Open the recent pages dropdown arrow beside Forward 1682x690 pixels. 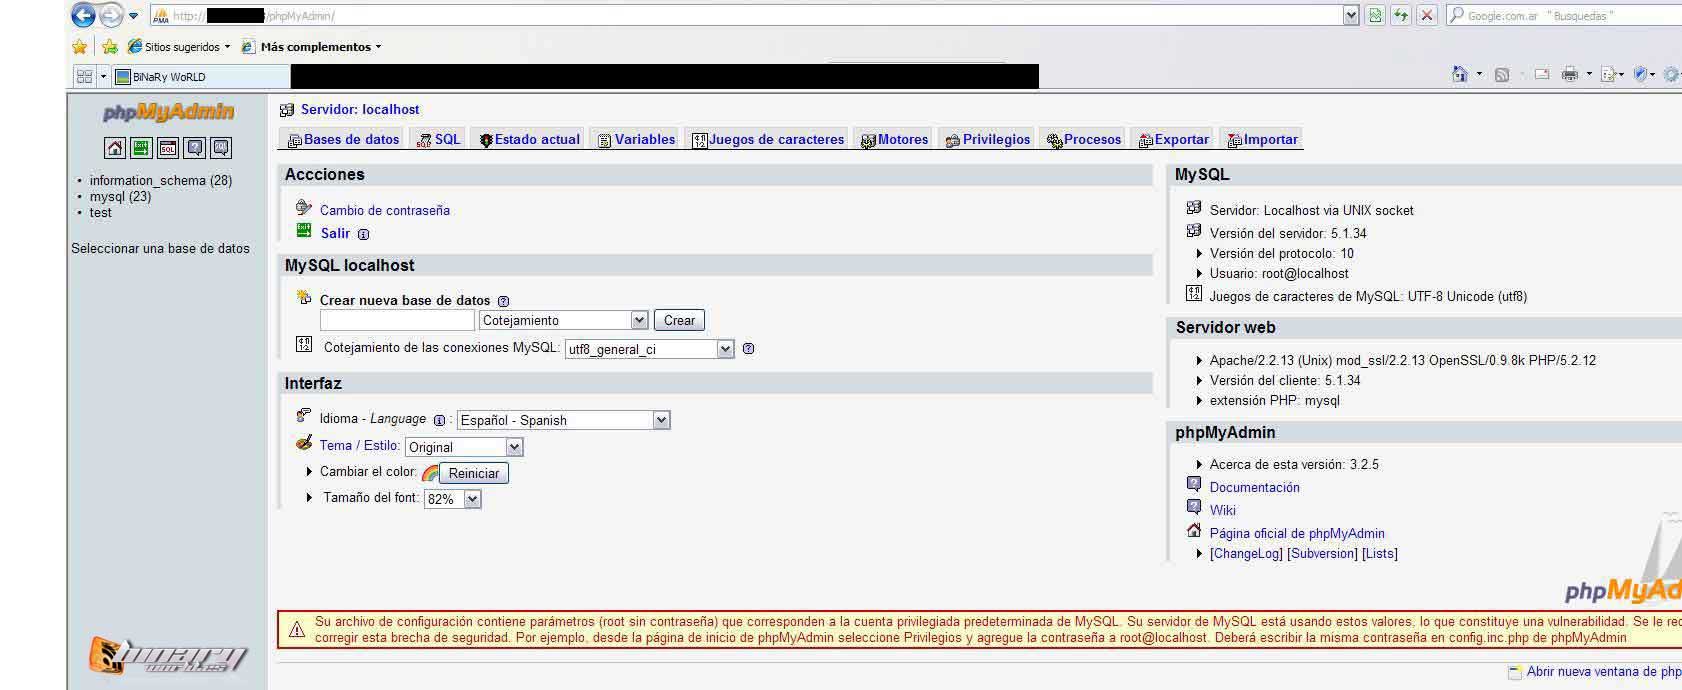tap(133, 16)
